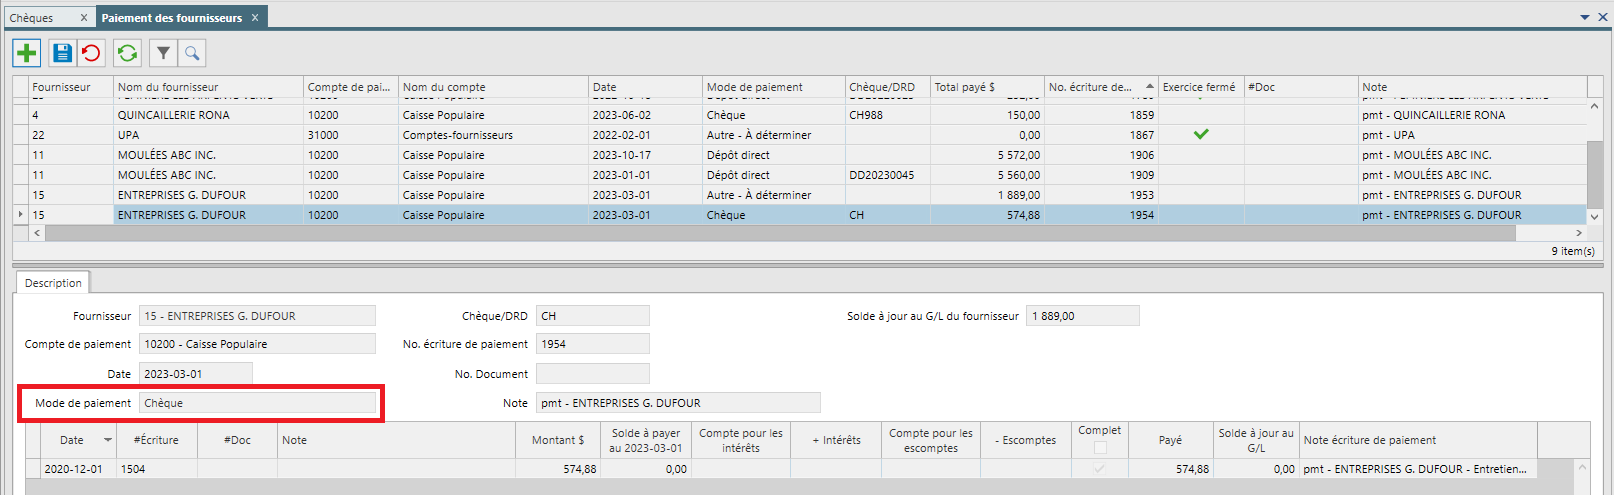Click the #Écriture column header

point(156,440)
